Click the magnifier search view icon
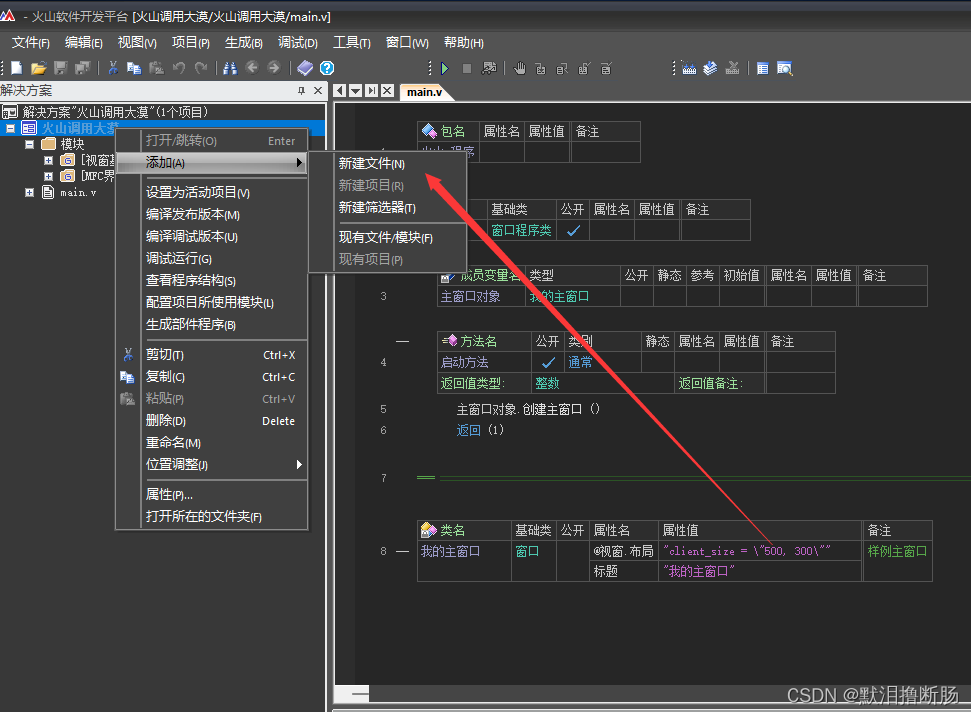This screenshot has height=712, width=971. pyautogui.click(x=785, y=68)
